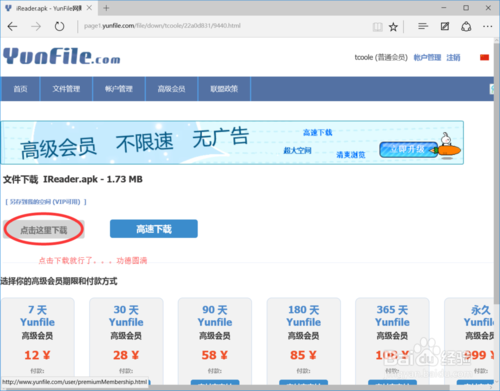This screenshot has height=391, width=500.
Task: Select the 365 天 membership card
Action: (392, 340)
